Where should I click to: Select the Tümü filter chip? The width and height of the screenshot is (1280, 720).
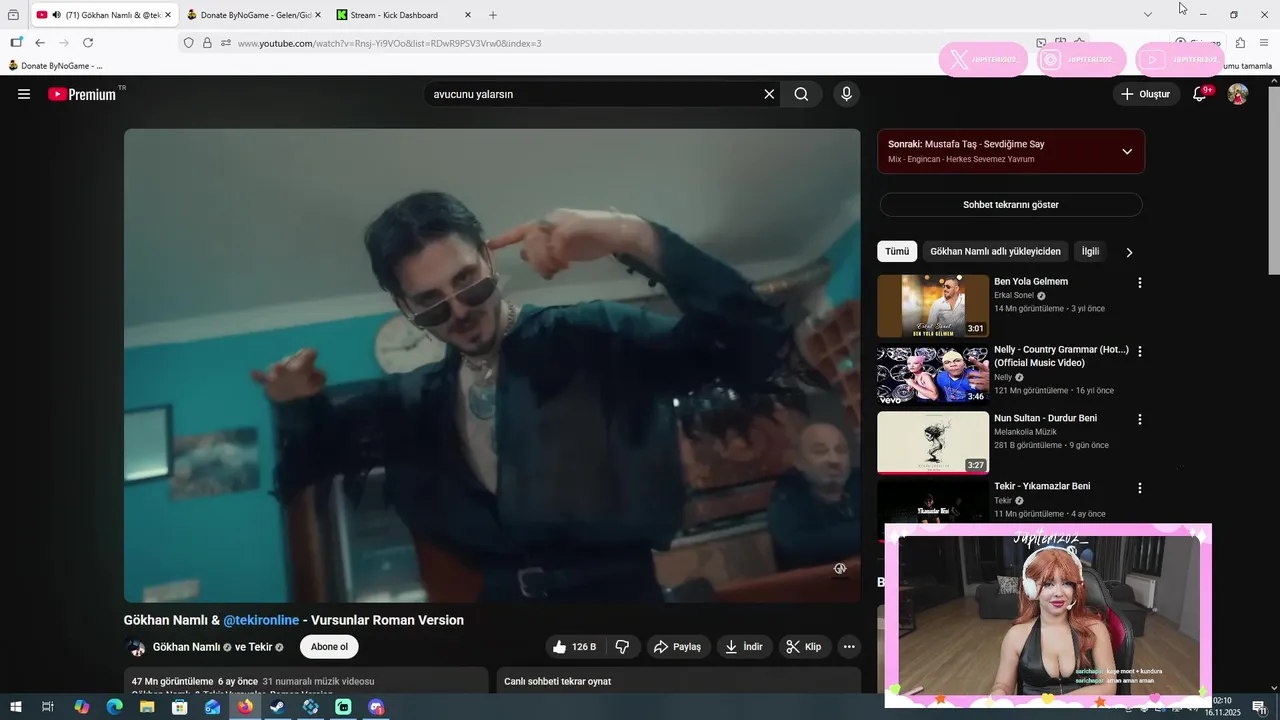(x=897, y=252)
